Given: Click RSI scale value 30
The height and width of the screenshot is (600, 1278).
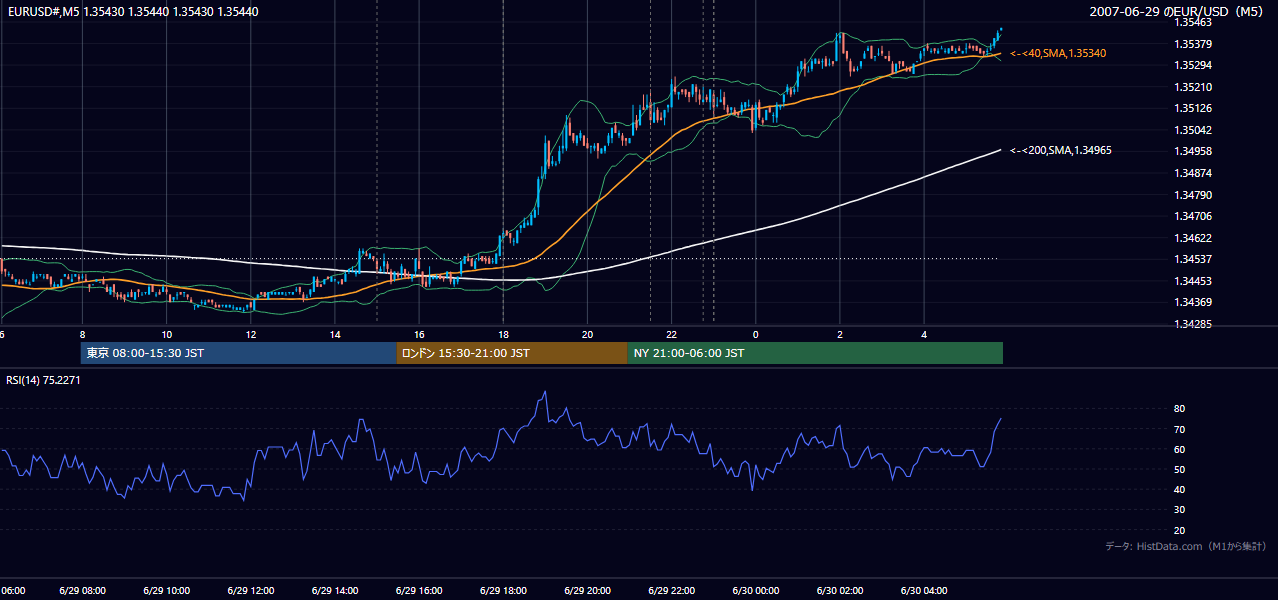Looking at the screenshot, I should [1180, 510].
